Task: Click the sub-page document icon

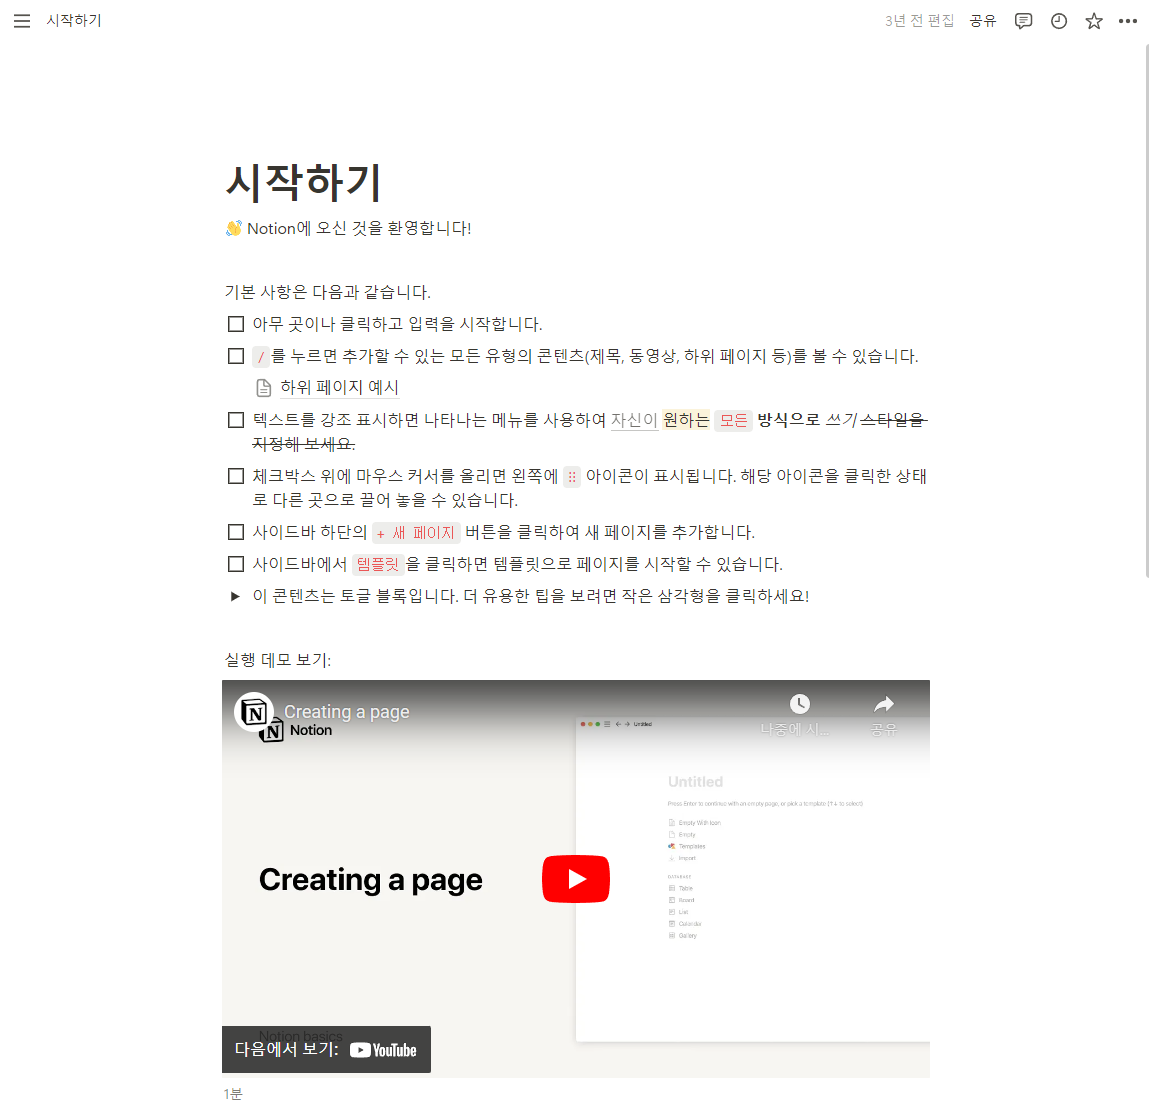Action: (262, 387)
